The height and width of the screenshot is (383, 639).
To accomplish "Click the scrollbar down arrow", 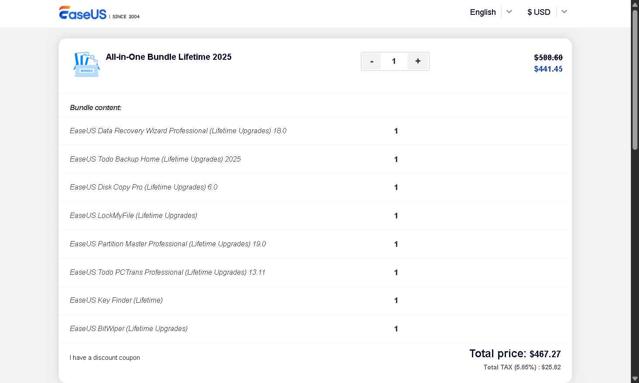I will coord(635,379).
